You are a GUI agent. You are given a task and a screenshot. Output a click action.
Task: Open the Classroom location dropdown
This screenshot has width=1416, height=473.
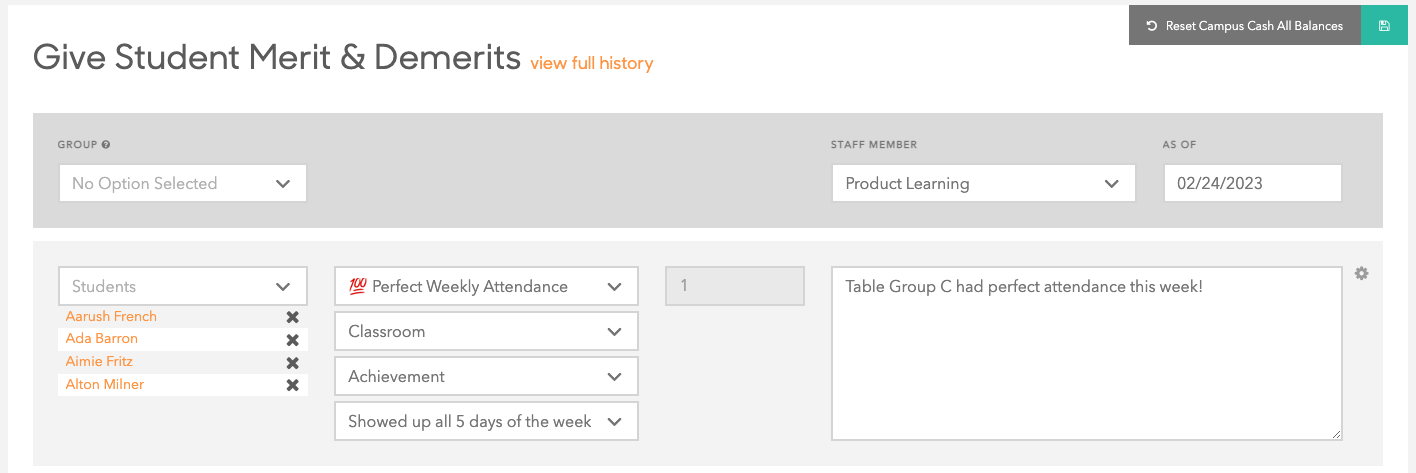[x=486, y=331]
